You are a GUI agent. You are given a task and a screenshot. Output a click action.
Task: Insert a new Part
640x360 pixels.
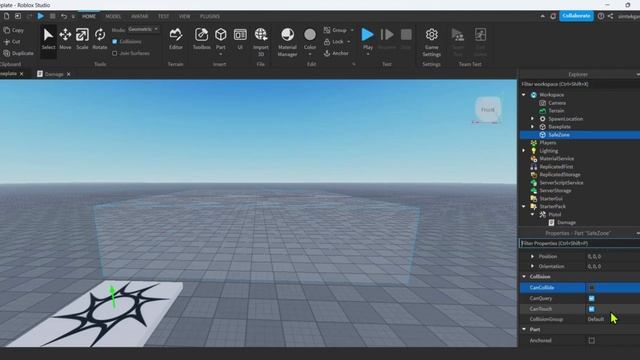tap(221, 37)
